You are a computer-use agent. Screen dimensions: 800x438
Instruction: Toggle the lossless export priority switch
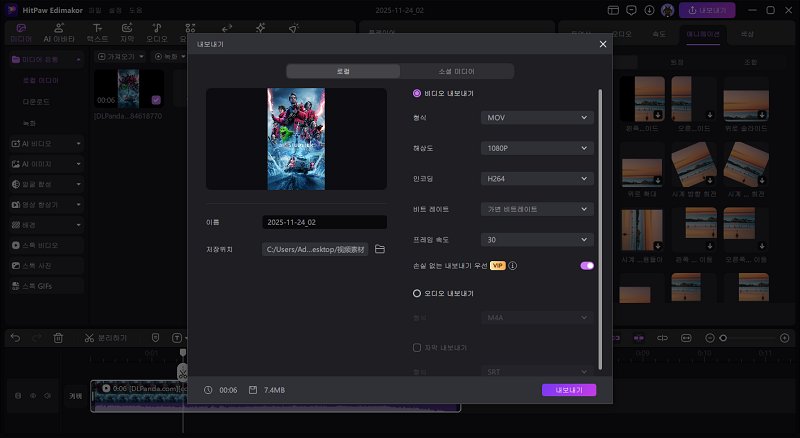tap(586, 266)
